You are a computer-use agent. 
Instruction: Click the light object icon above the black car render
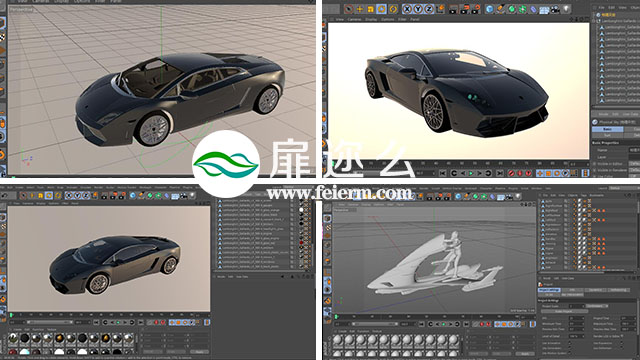click(567, 9)
